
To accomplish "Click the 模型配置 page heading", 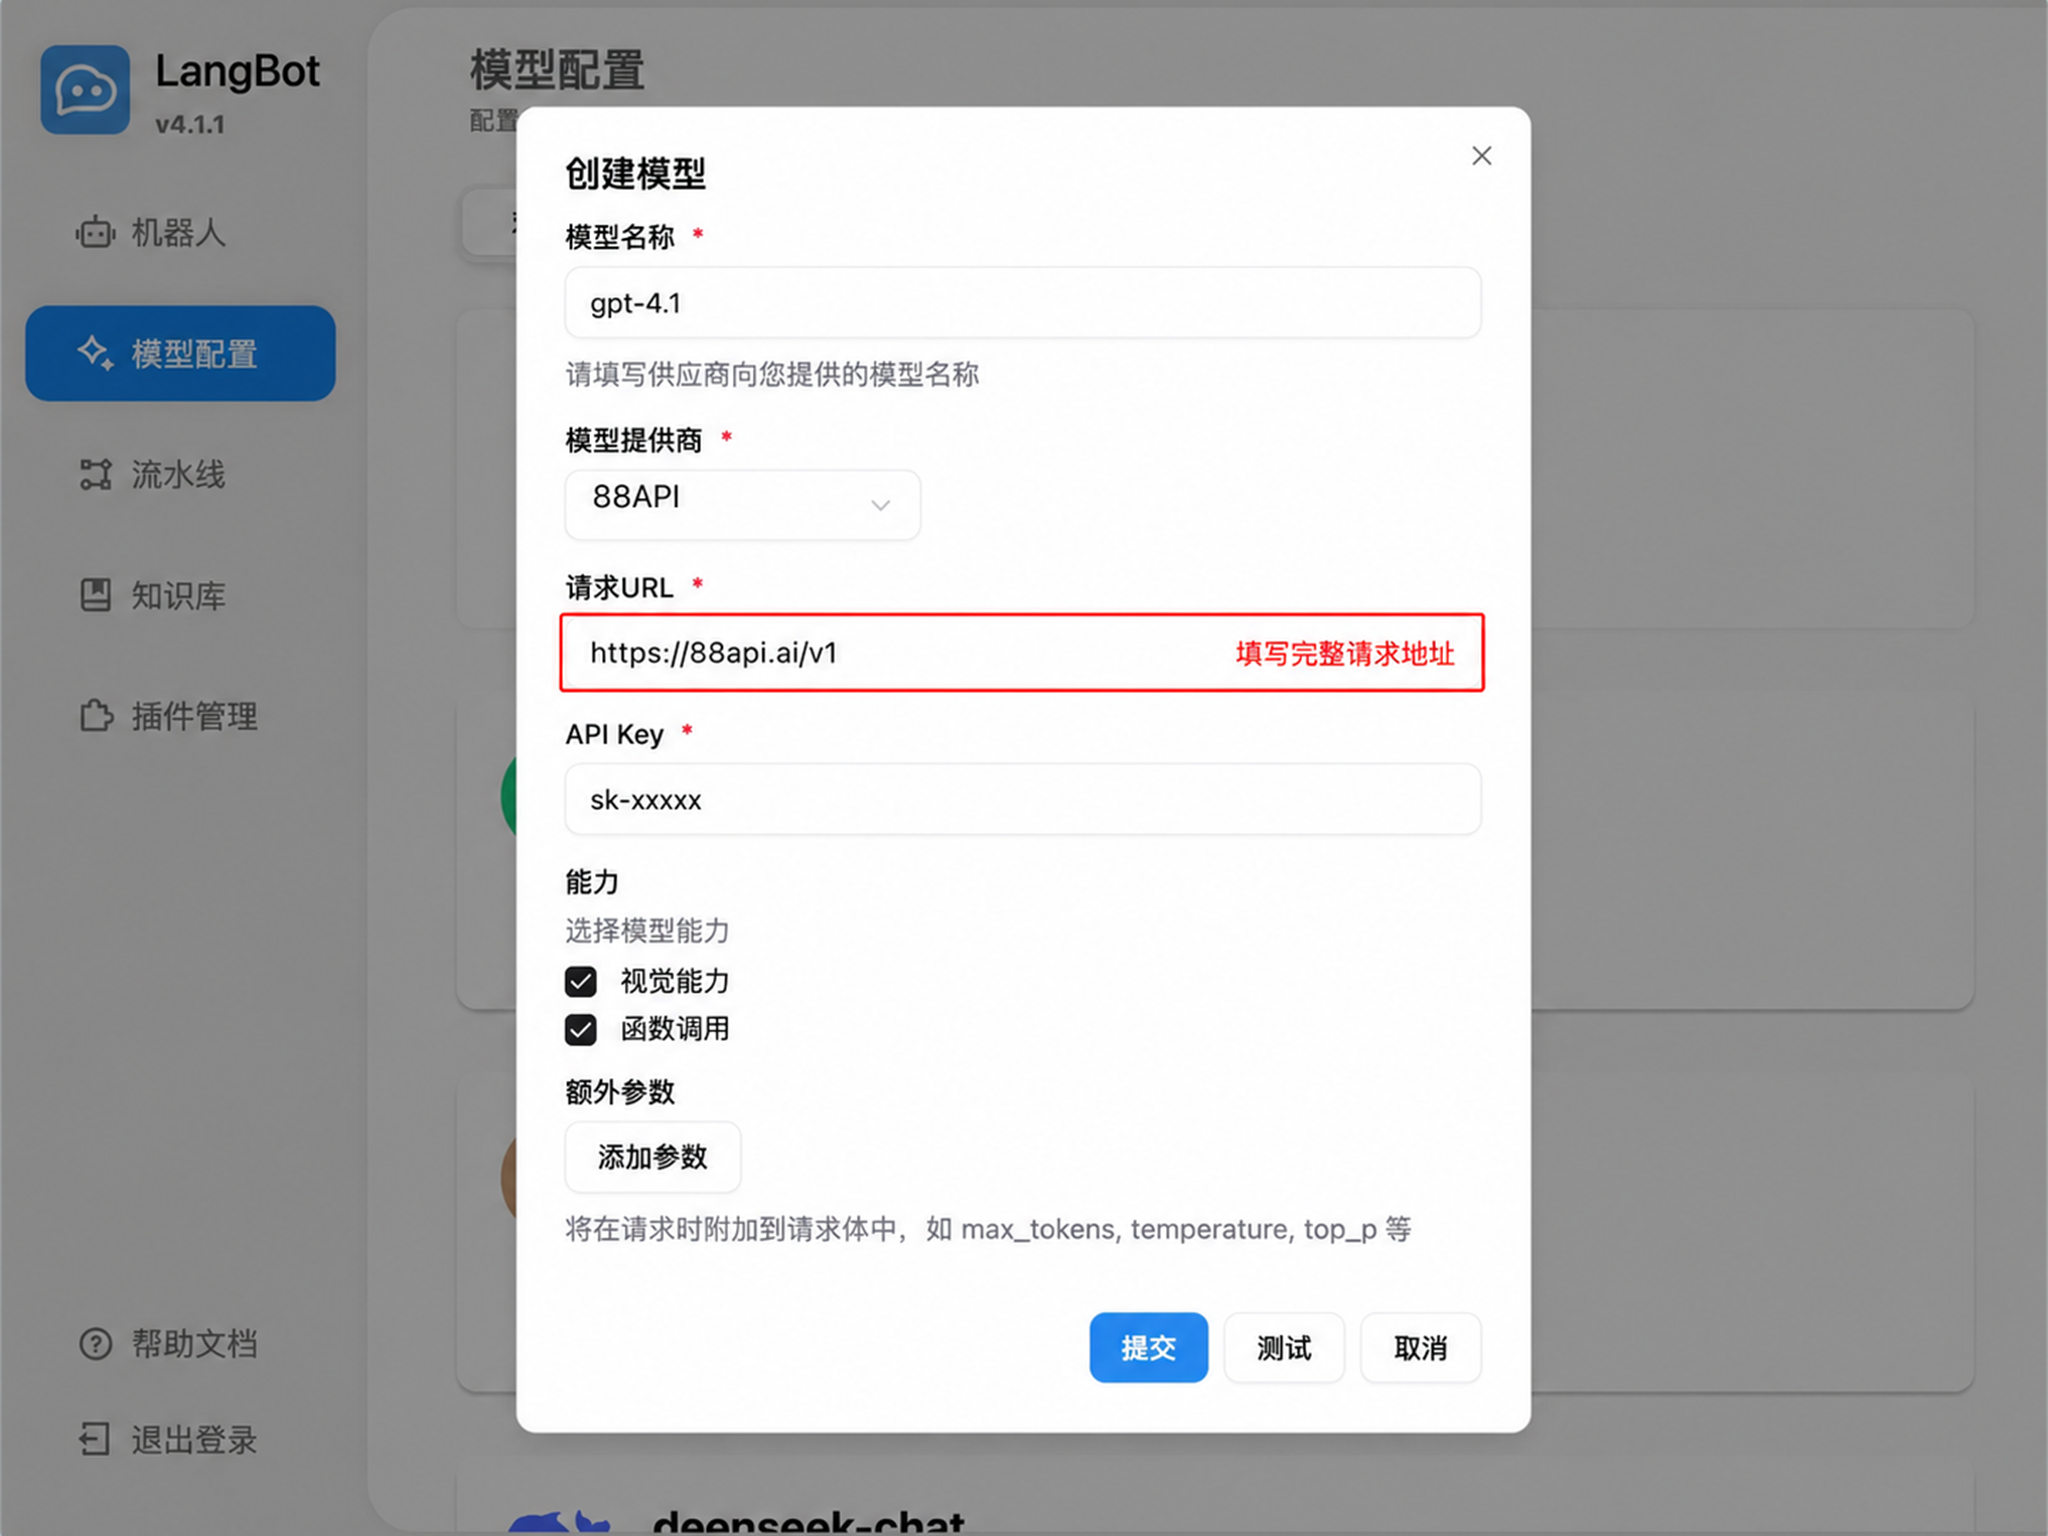I will pos(557,70).
